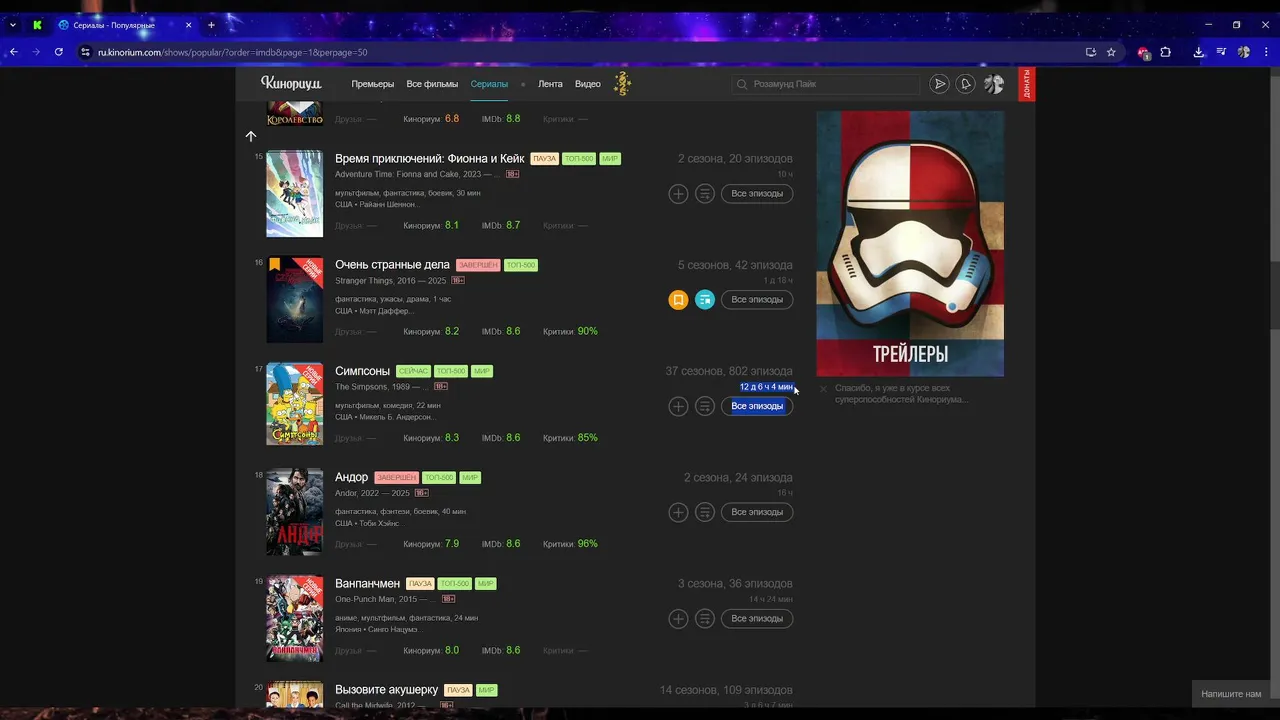Open the Kinorium user avatar menu
The height and width of the screenshot is (720, 1280).
[993, 84]
